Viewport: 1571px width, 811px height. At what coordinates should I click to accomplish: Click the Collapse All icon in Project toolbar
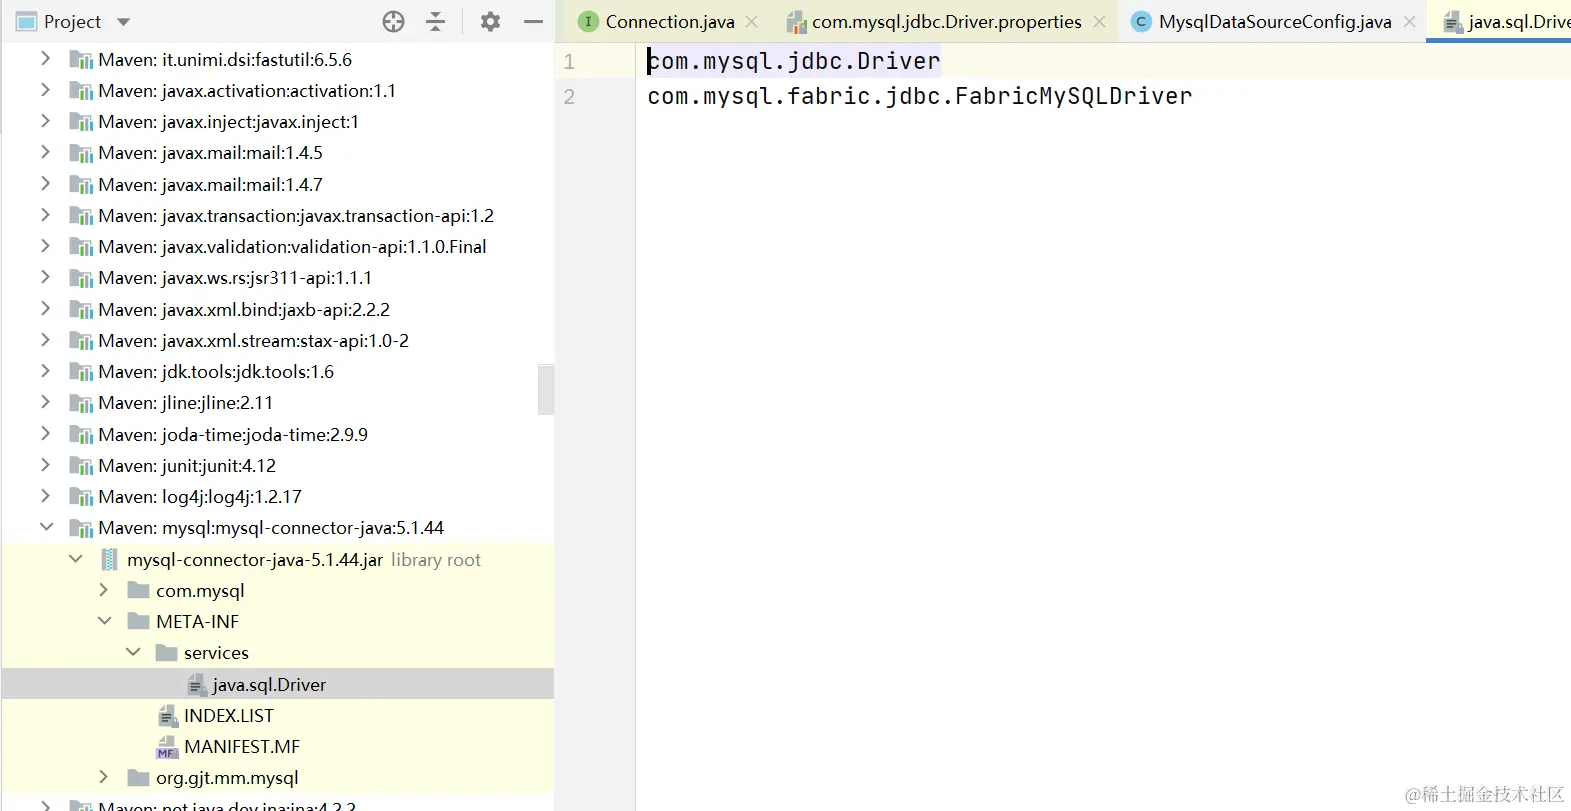[x=436, y=21]
